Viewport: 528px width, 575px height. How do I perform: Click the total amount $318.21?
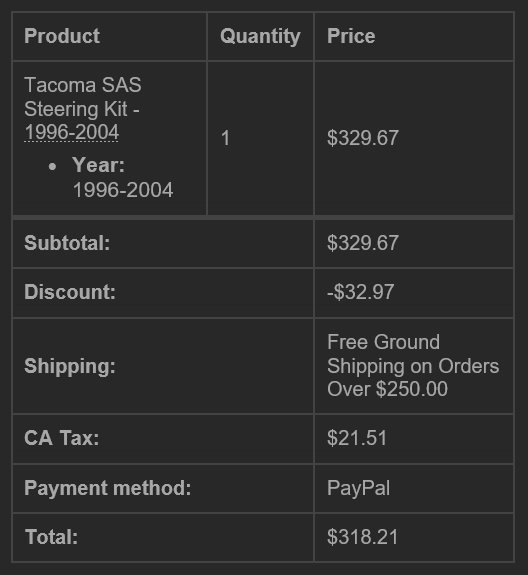[362, 537]
